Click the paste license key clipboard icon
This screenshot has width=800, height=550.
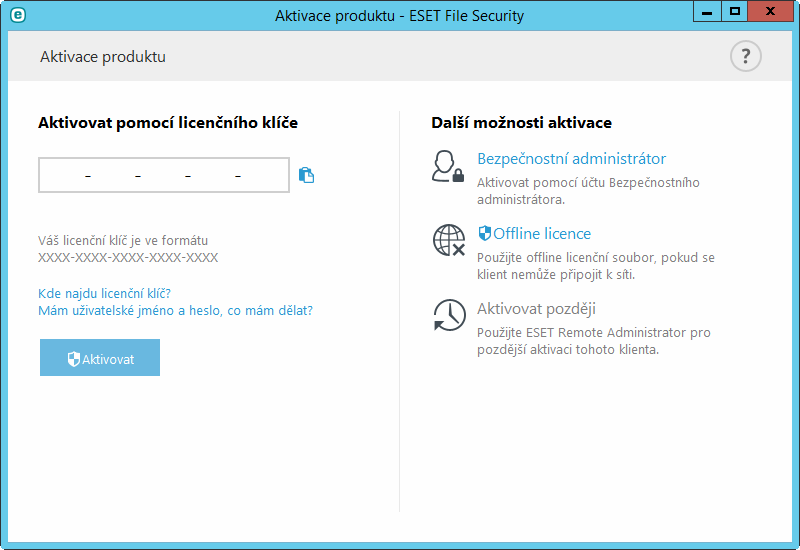tap(306, 175)
